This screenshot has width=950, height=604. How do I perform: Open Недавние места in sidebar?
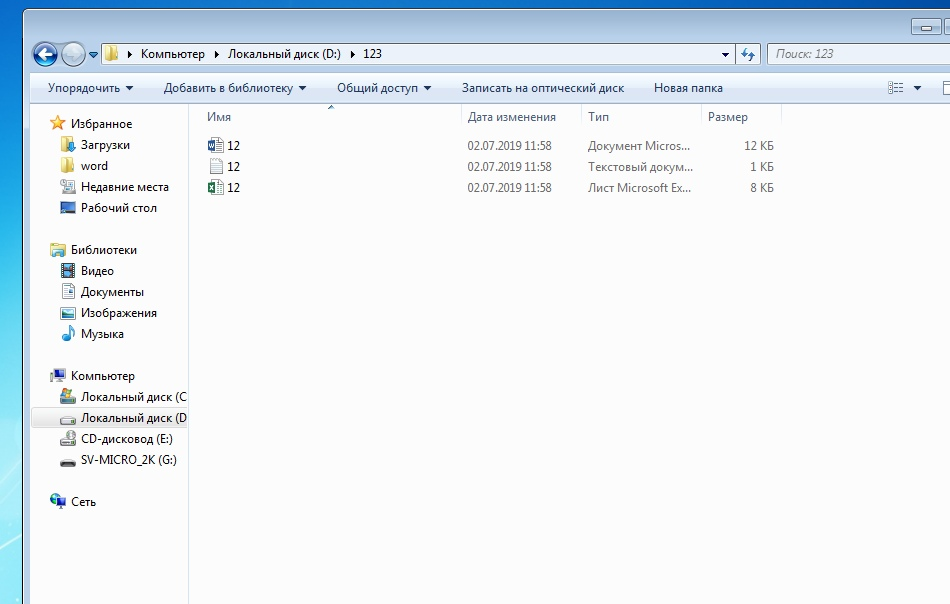tap(125, 187)
